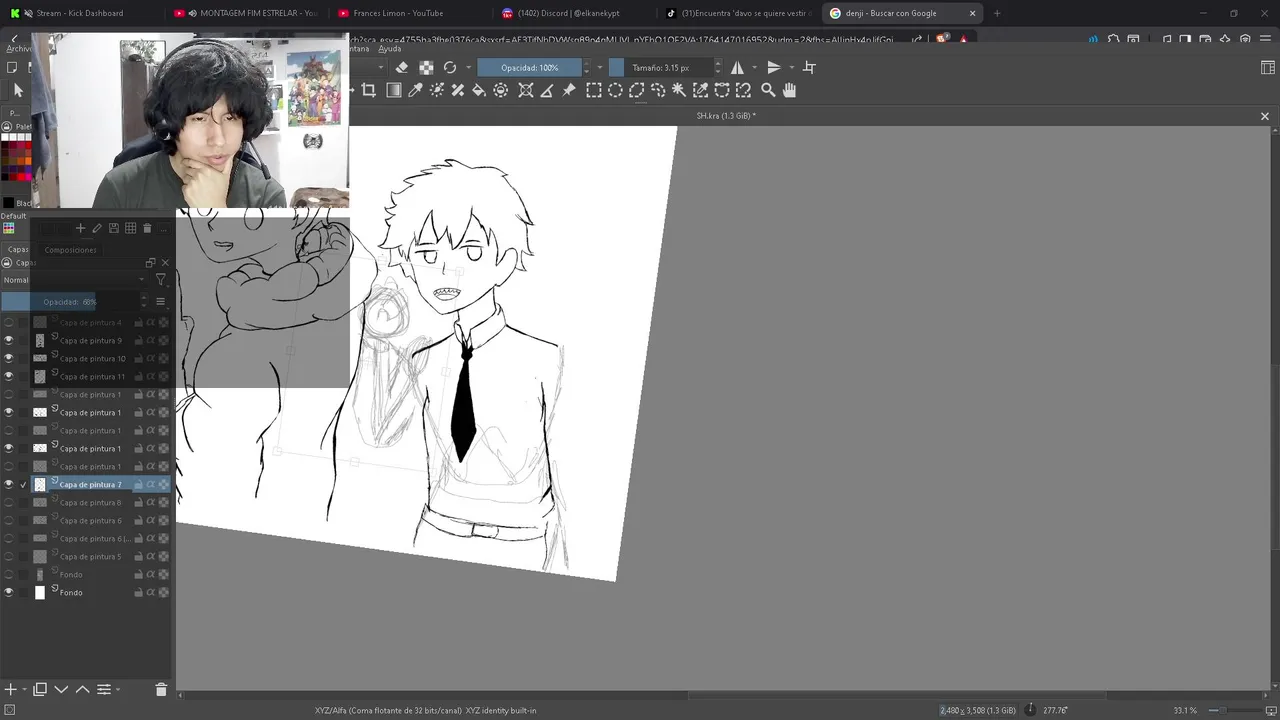Switch to the Composiciones tab
Image resolution: width=1280 pixels, height=720 pixels.
pos(70,250)
